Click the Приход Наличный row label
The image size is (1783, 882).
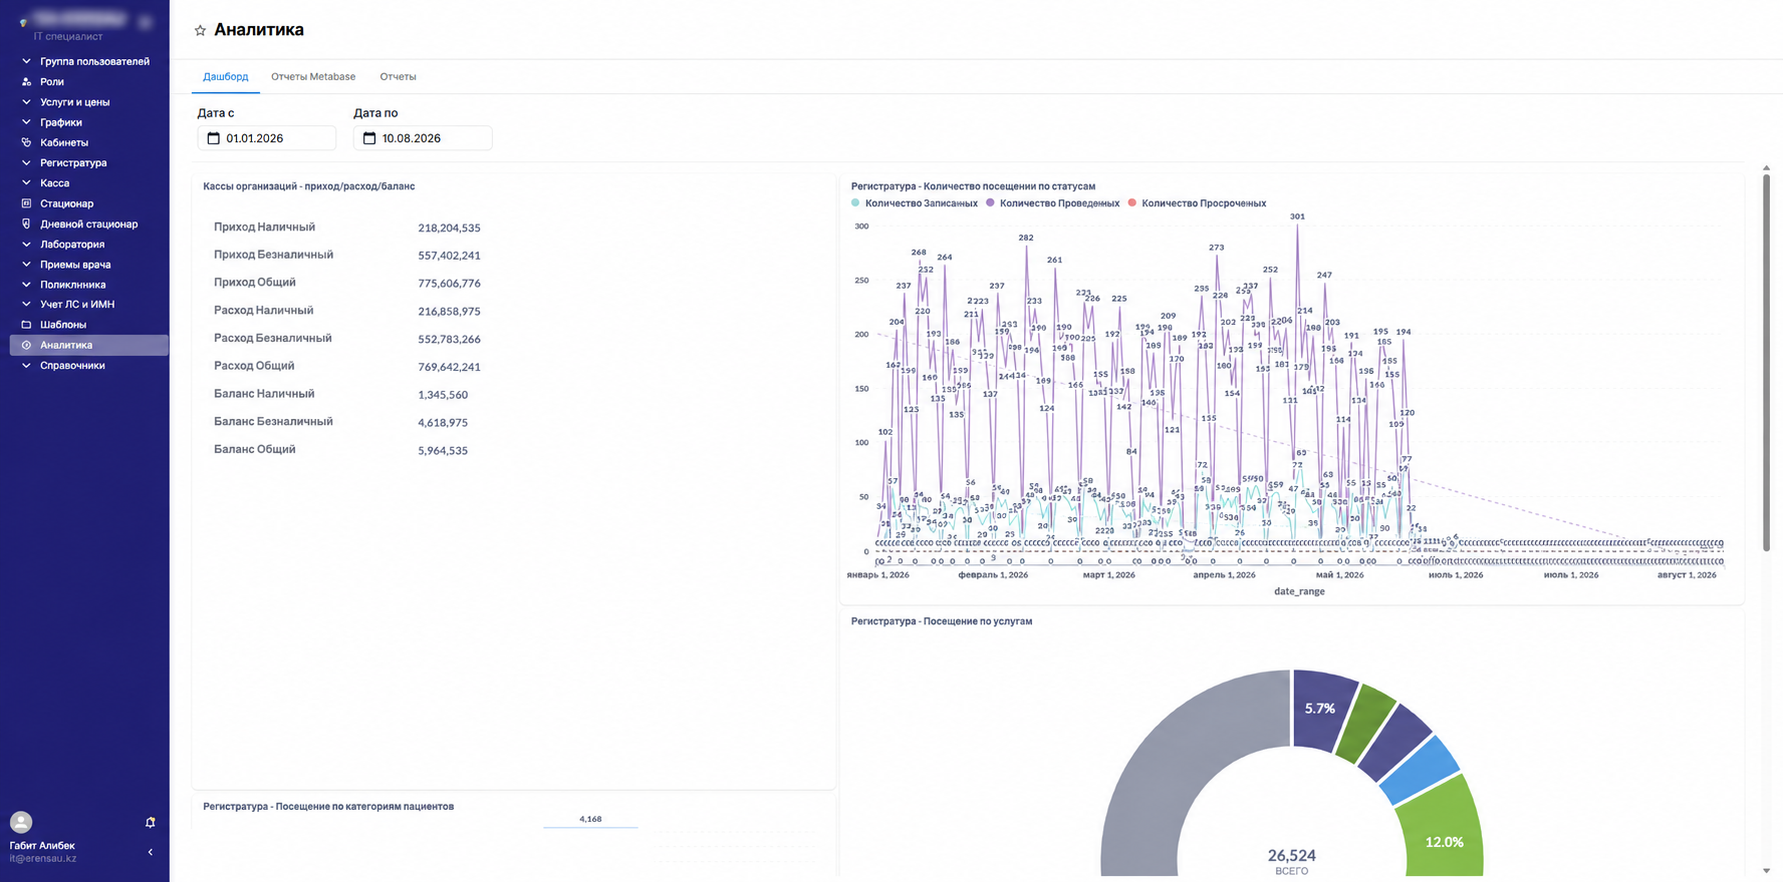tap(264, 227)
